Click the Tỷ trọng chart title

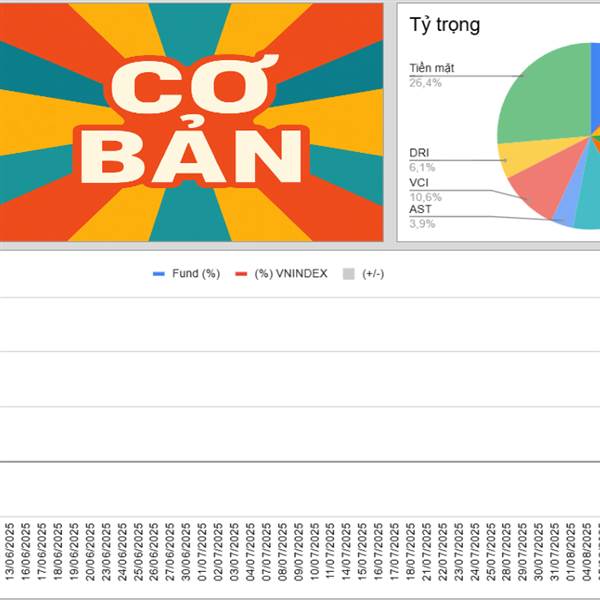(445, 25)
